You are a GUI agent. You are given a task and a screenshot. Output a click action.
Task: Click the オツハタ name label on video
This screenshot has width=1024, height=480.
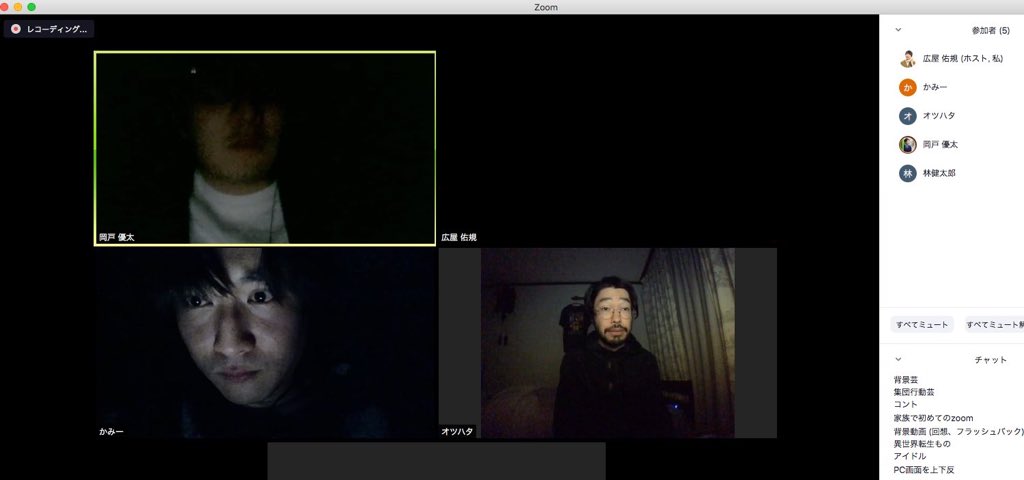pos(457,432)
